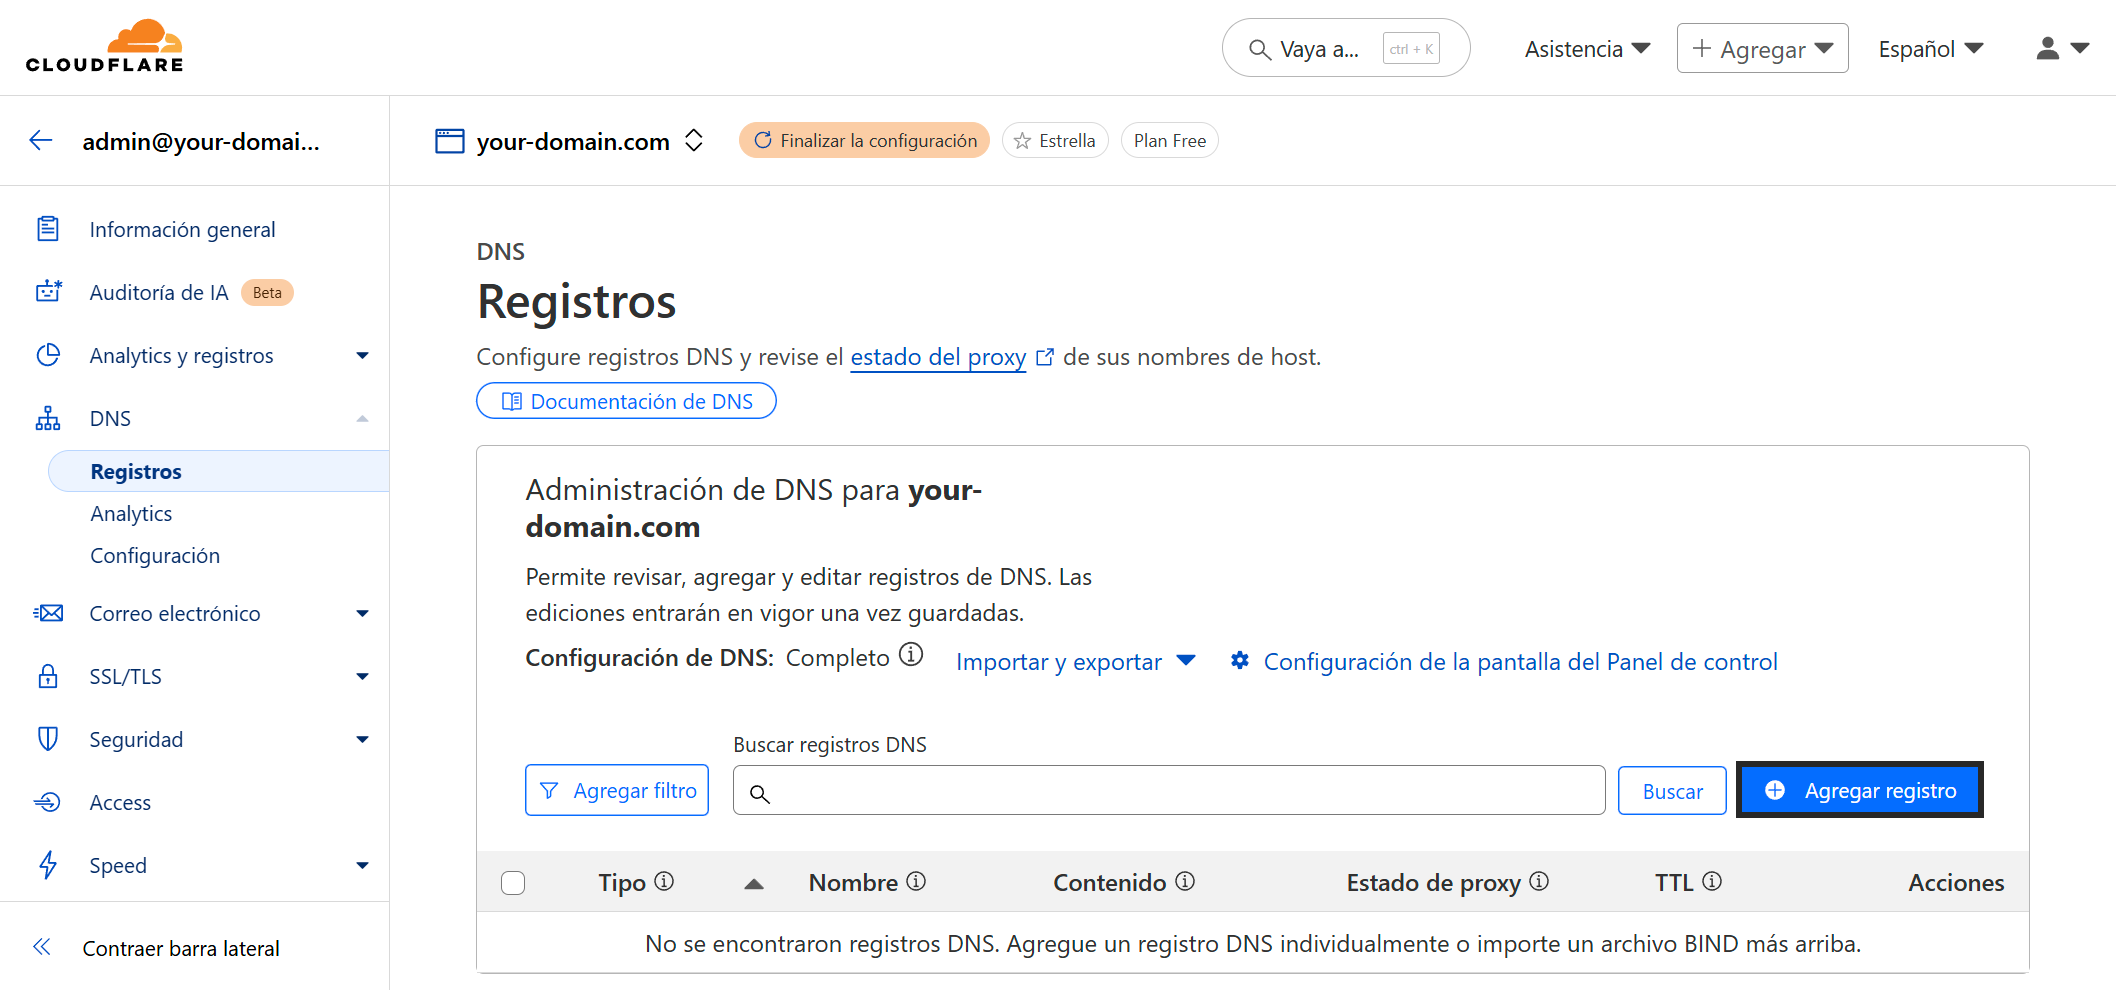Click info icon next to Contenido column
The height and width of the screenshot is (990, 2116).
[1185, 881]
